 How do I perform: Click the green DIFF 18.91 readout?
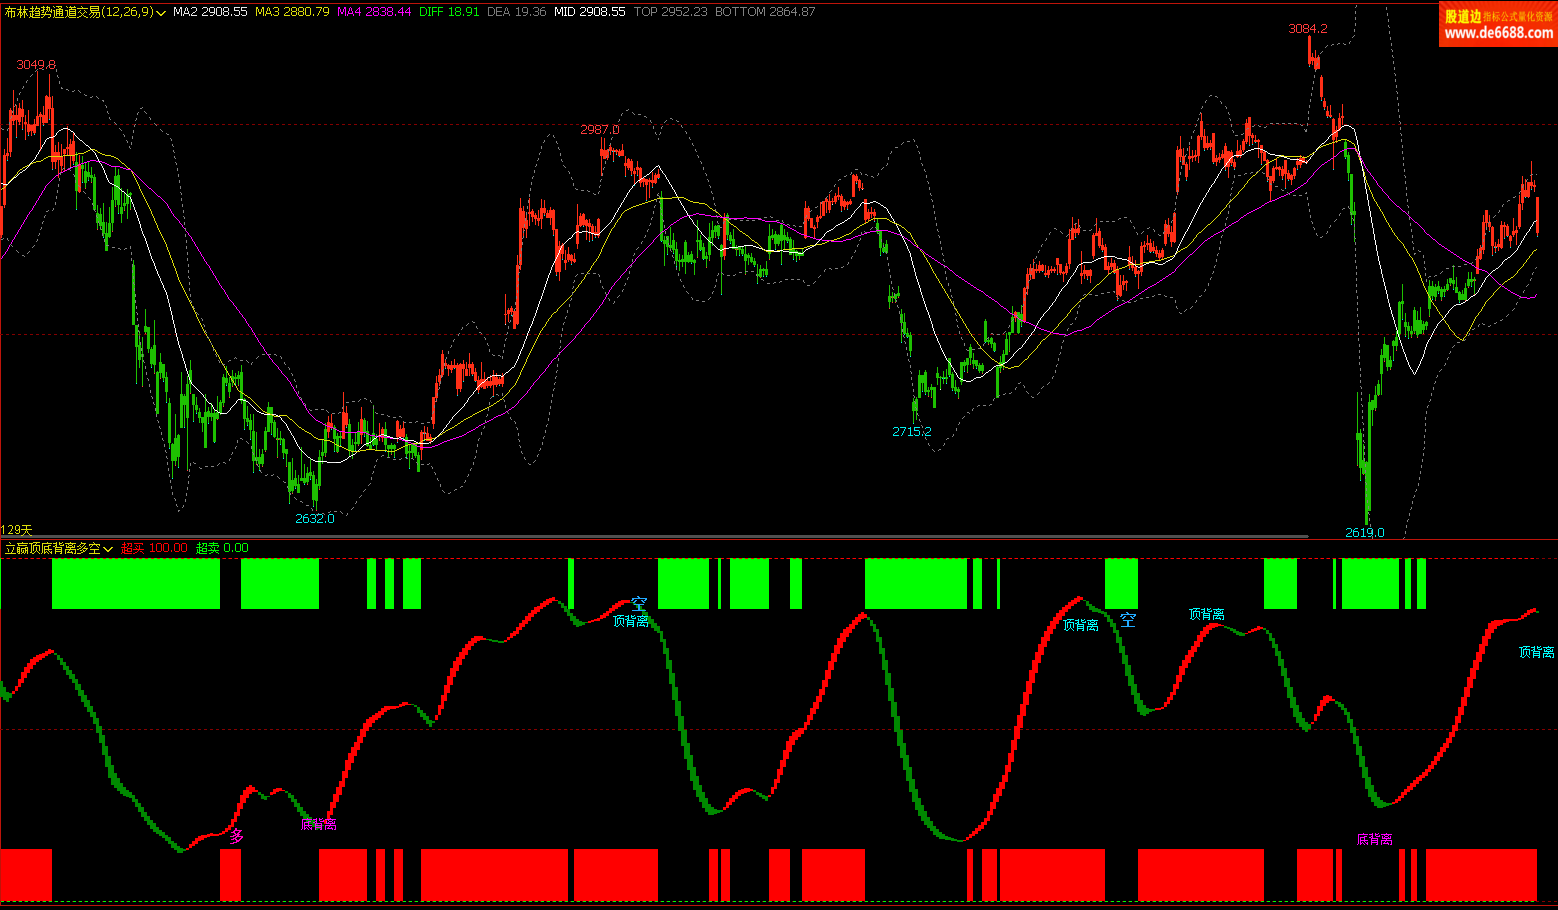(x=449, y=12)
